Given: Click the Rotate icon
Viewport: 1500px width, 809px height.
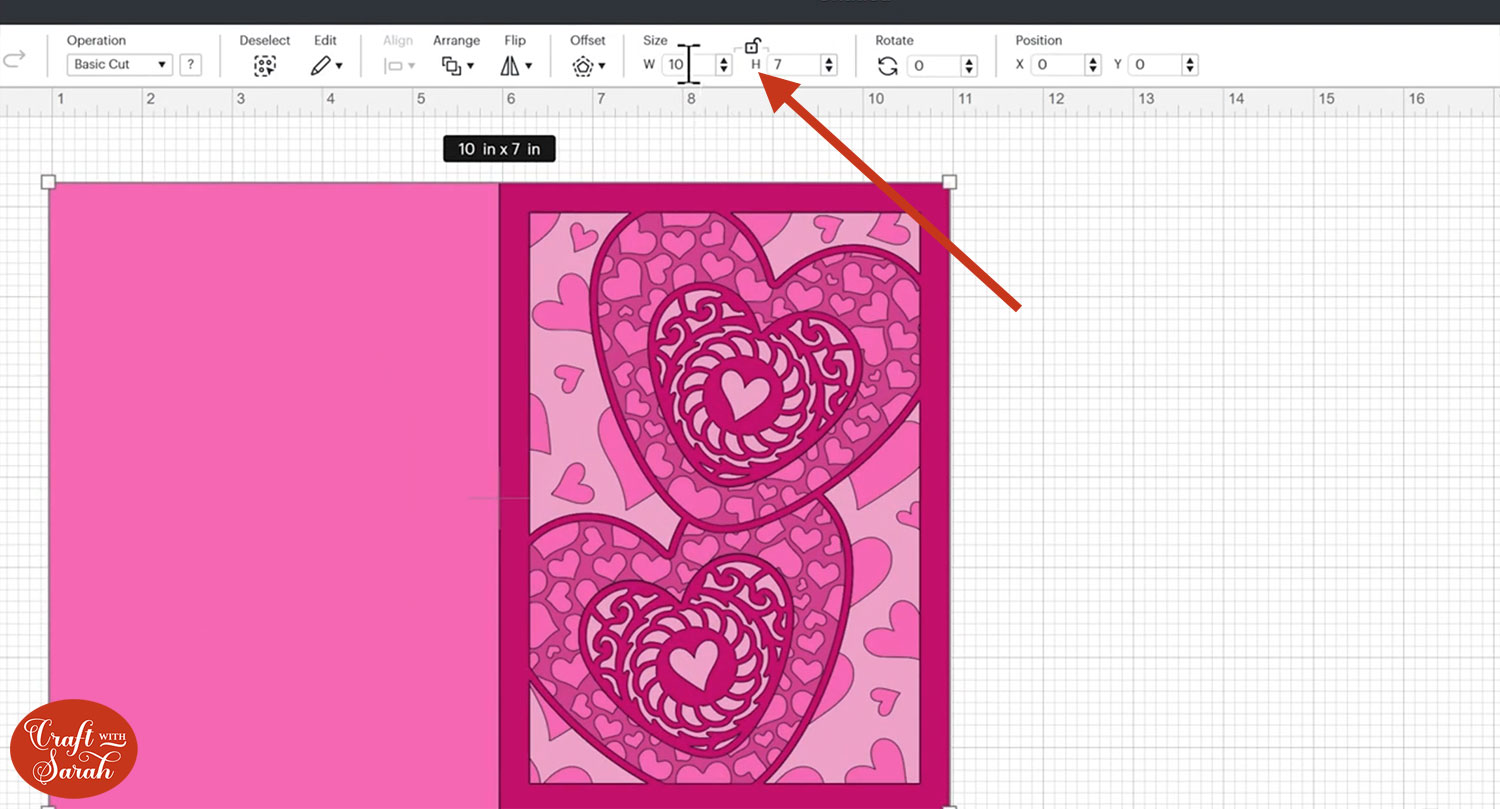Looking at the screenshot, I should (x=887, y=66).
